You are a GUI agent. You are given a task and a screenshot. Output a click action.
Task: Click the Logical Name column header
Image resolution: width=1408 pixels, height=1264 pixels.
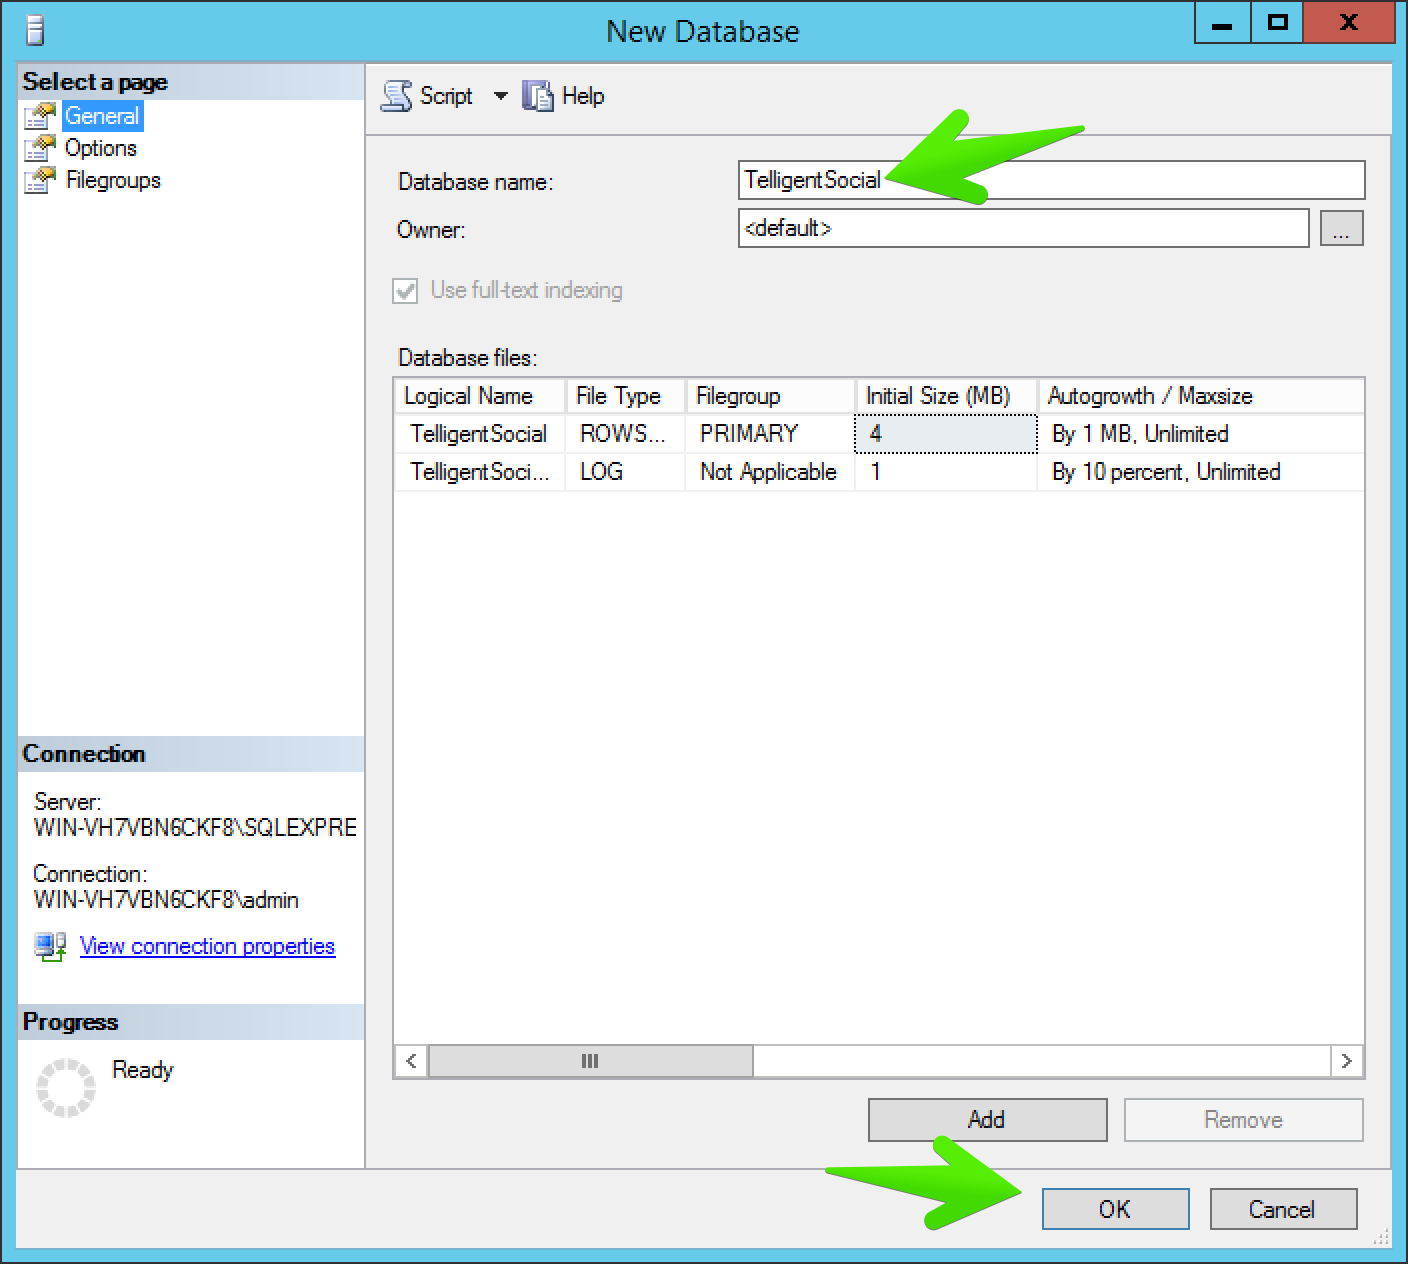pyautogui.click(x=480, y=396)
